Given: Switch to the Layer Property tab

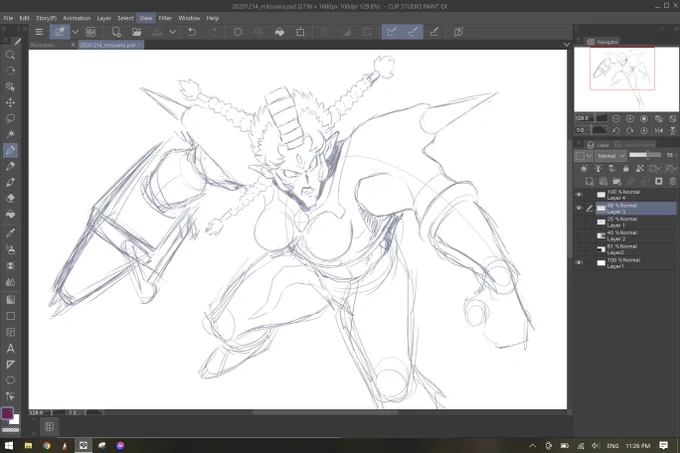Looking at the screenshot, I should tap(635, 144).
